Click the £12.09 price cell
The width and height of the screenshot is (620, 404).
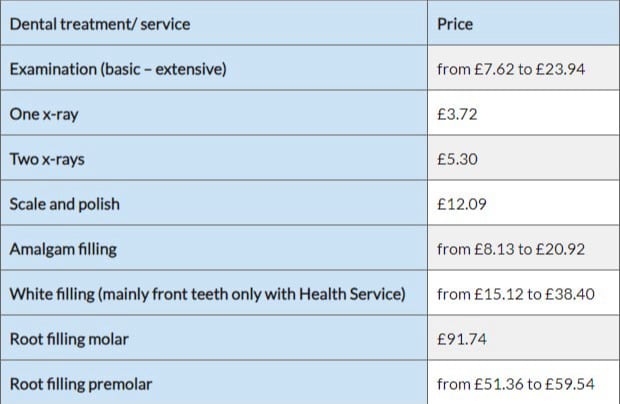[461, 204]
